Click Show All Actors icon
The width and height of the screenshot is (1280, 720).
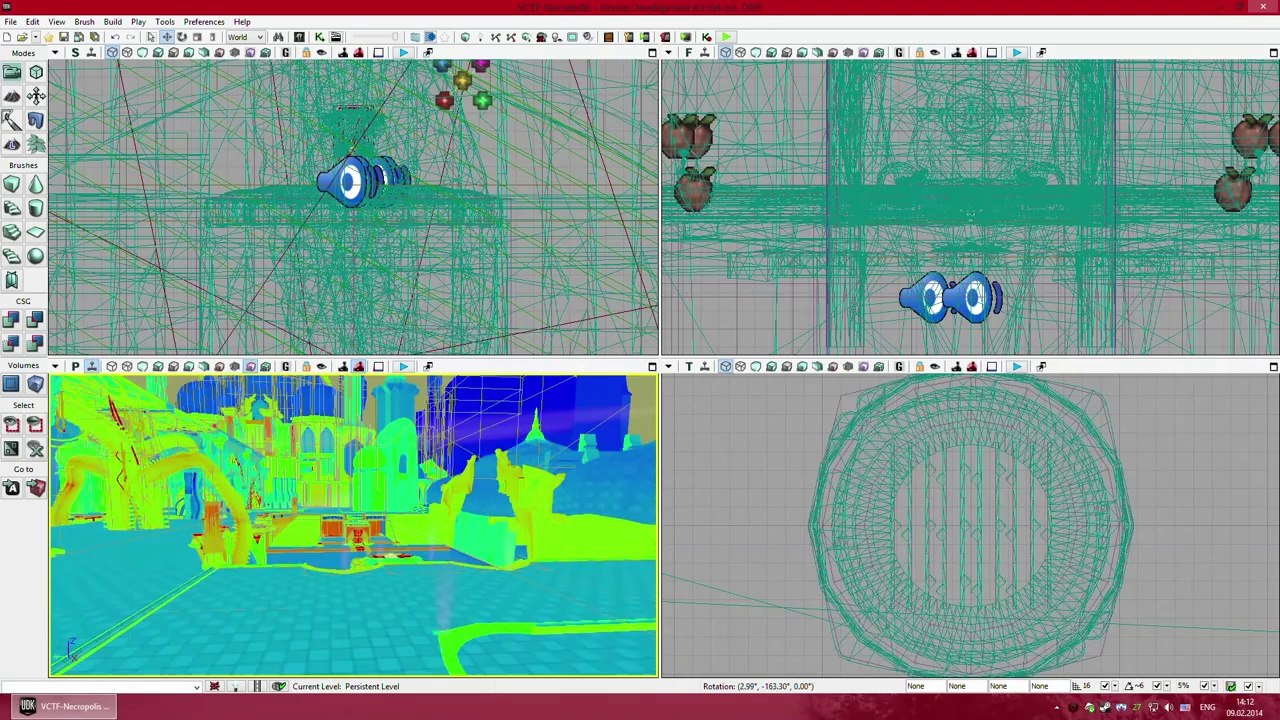pos(36,448)
